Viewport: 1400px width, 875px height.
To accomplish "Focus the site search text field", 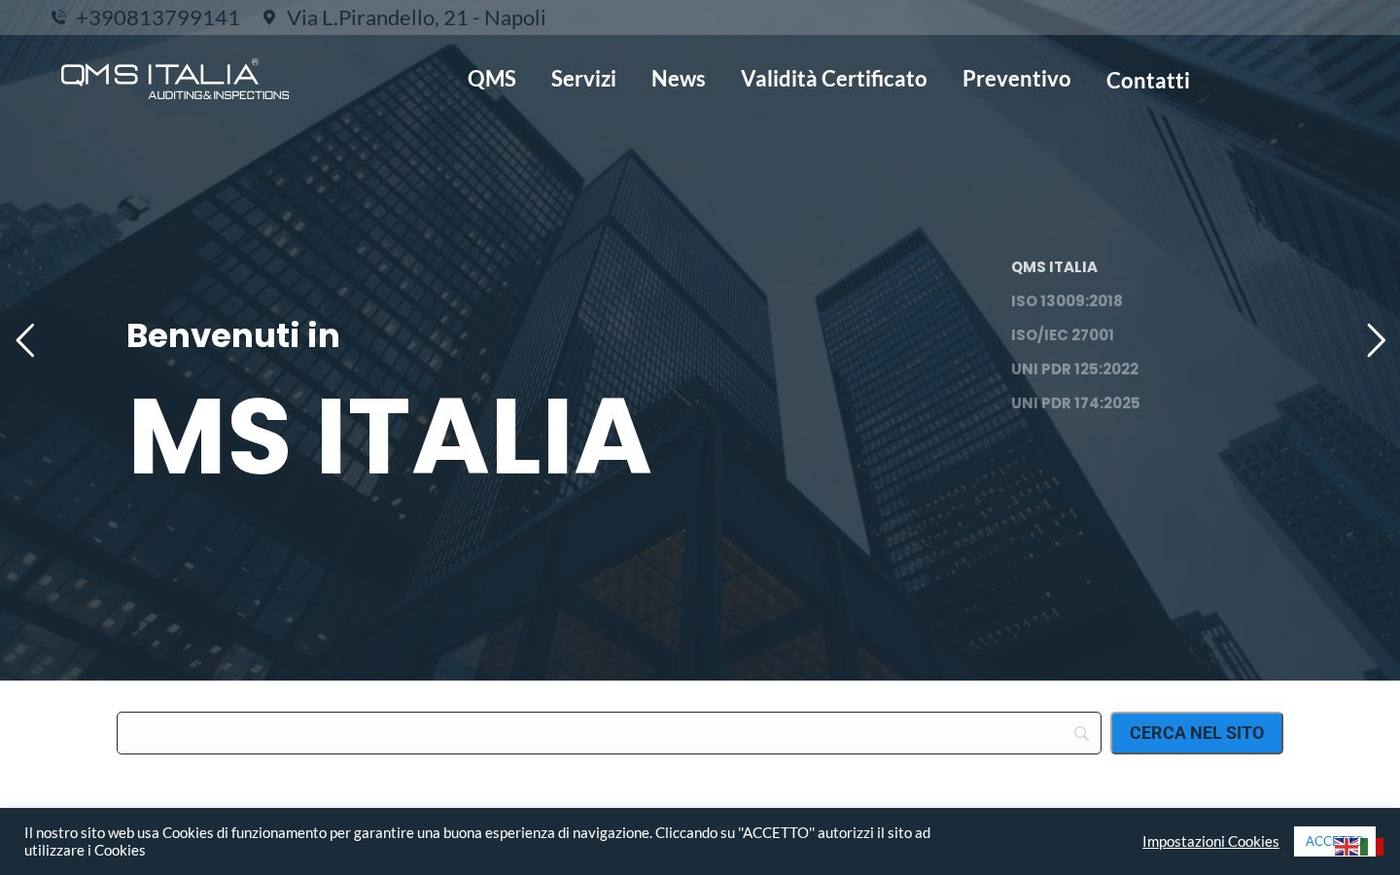I will coord(609,733).
